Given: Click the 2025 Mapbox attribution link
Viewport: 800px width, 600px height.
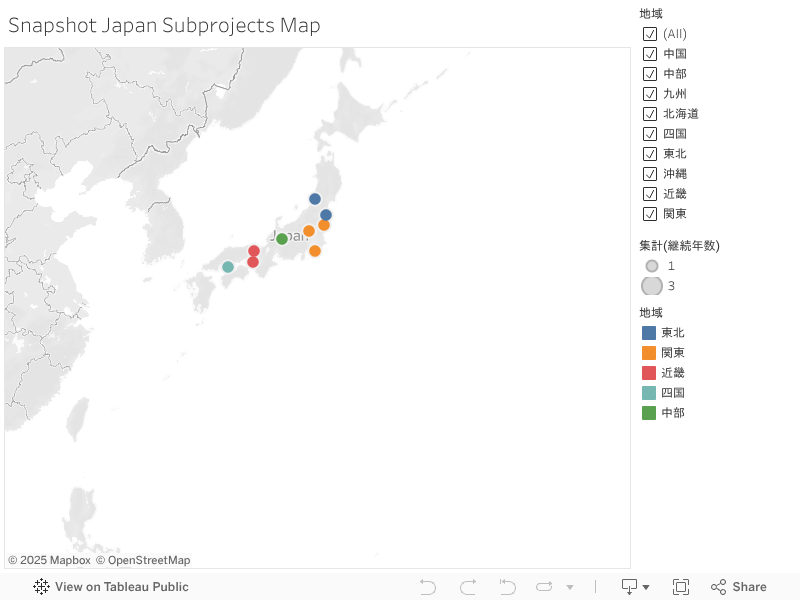Looking at the screenshot, I should (x=49, y=560).
